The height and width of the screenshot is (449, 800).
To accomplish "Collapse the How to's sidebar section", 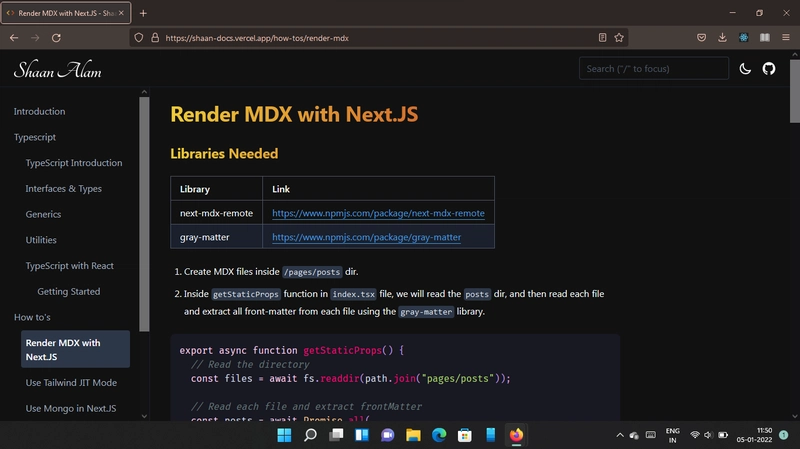I will [32, 317].
